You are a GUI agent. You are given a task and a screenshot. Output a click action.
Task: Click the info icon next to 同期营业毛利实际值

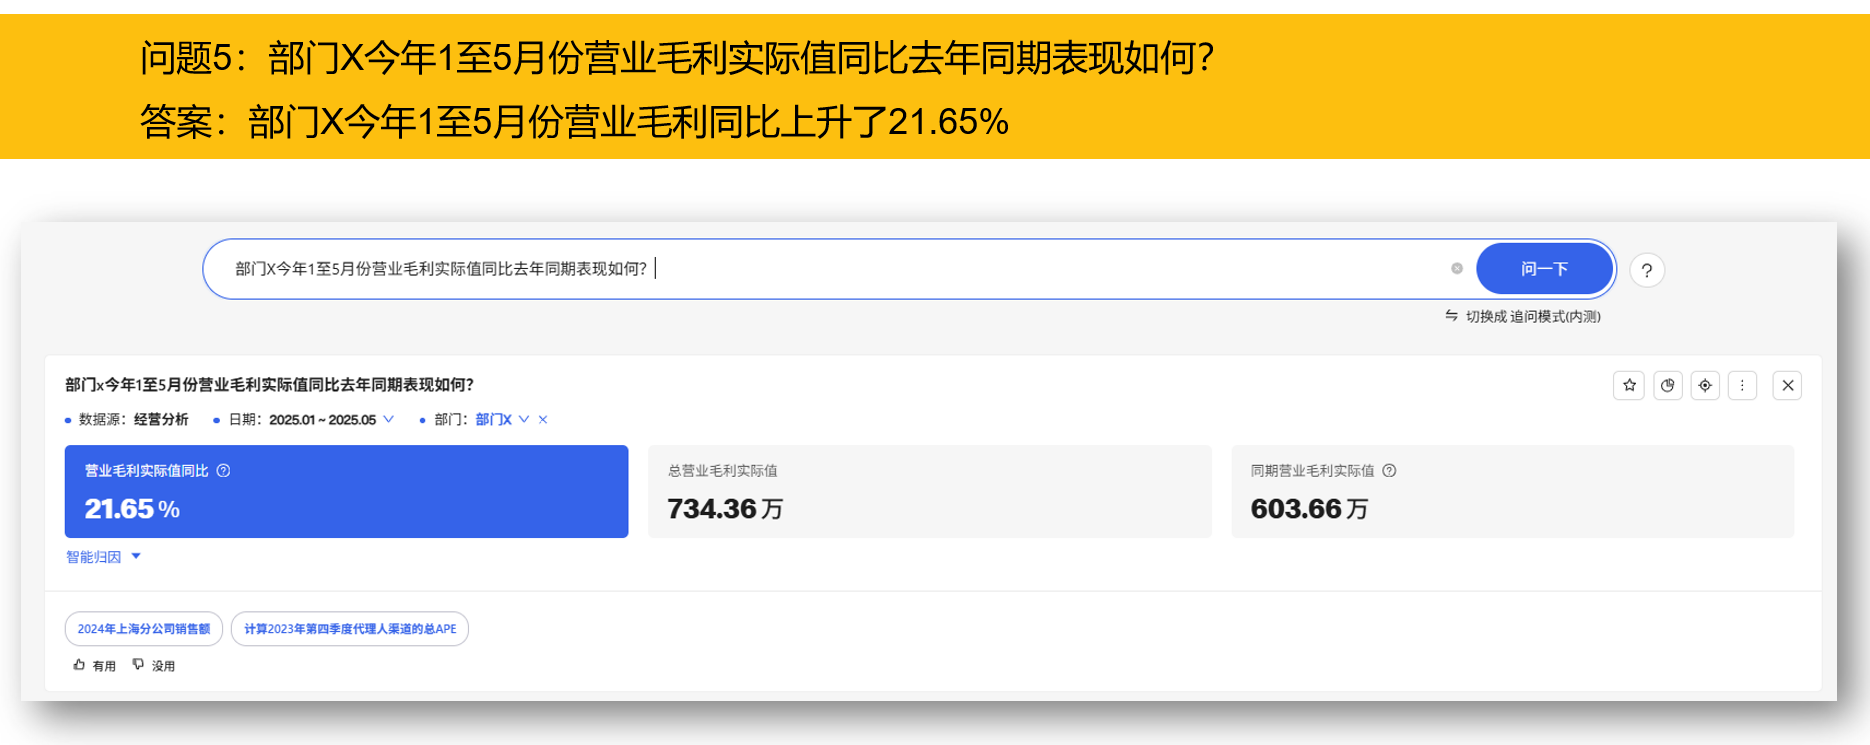click(1389, 471)
